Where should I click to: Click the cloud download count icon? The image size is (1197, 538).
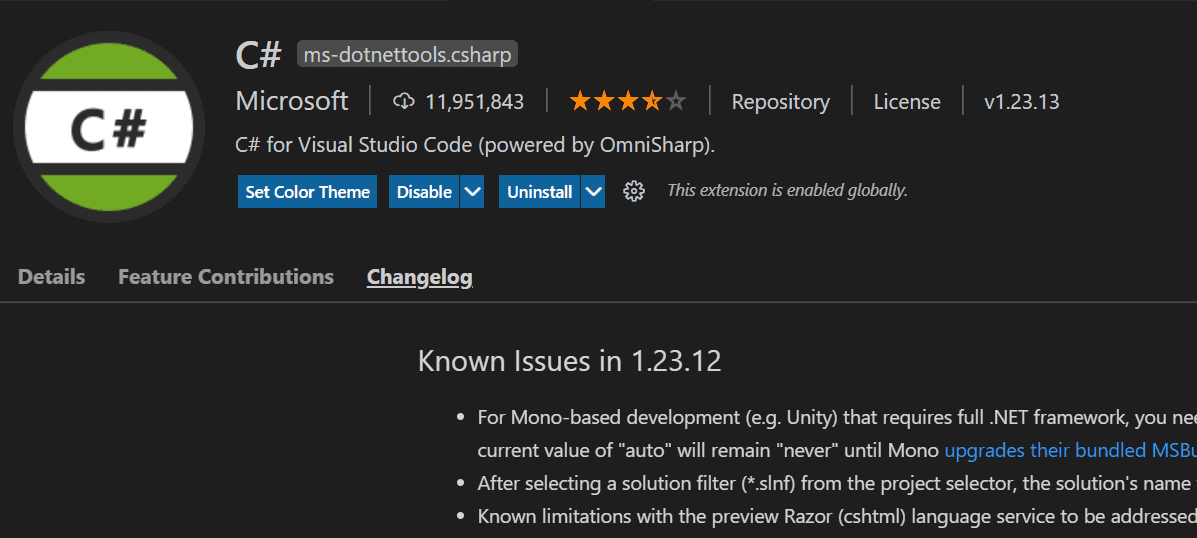(403, 101)
